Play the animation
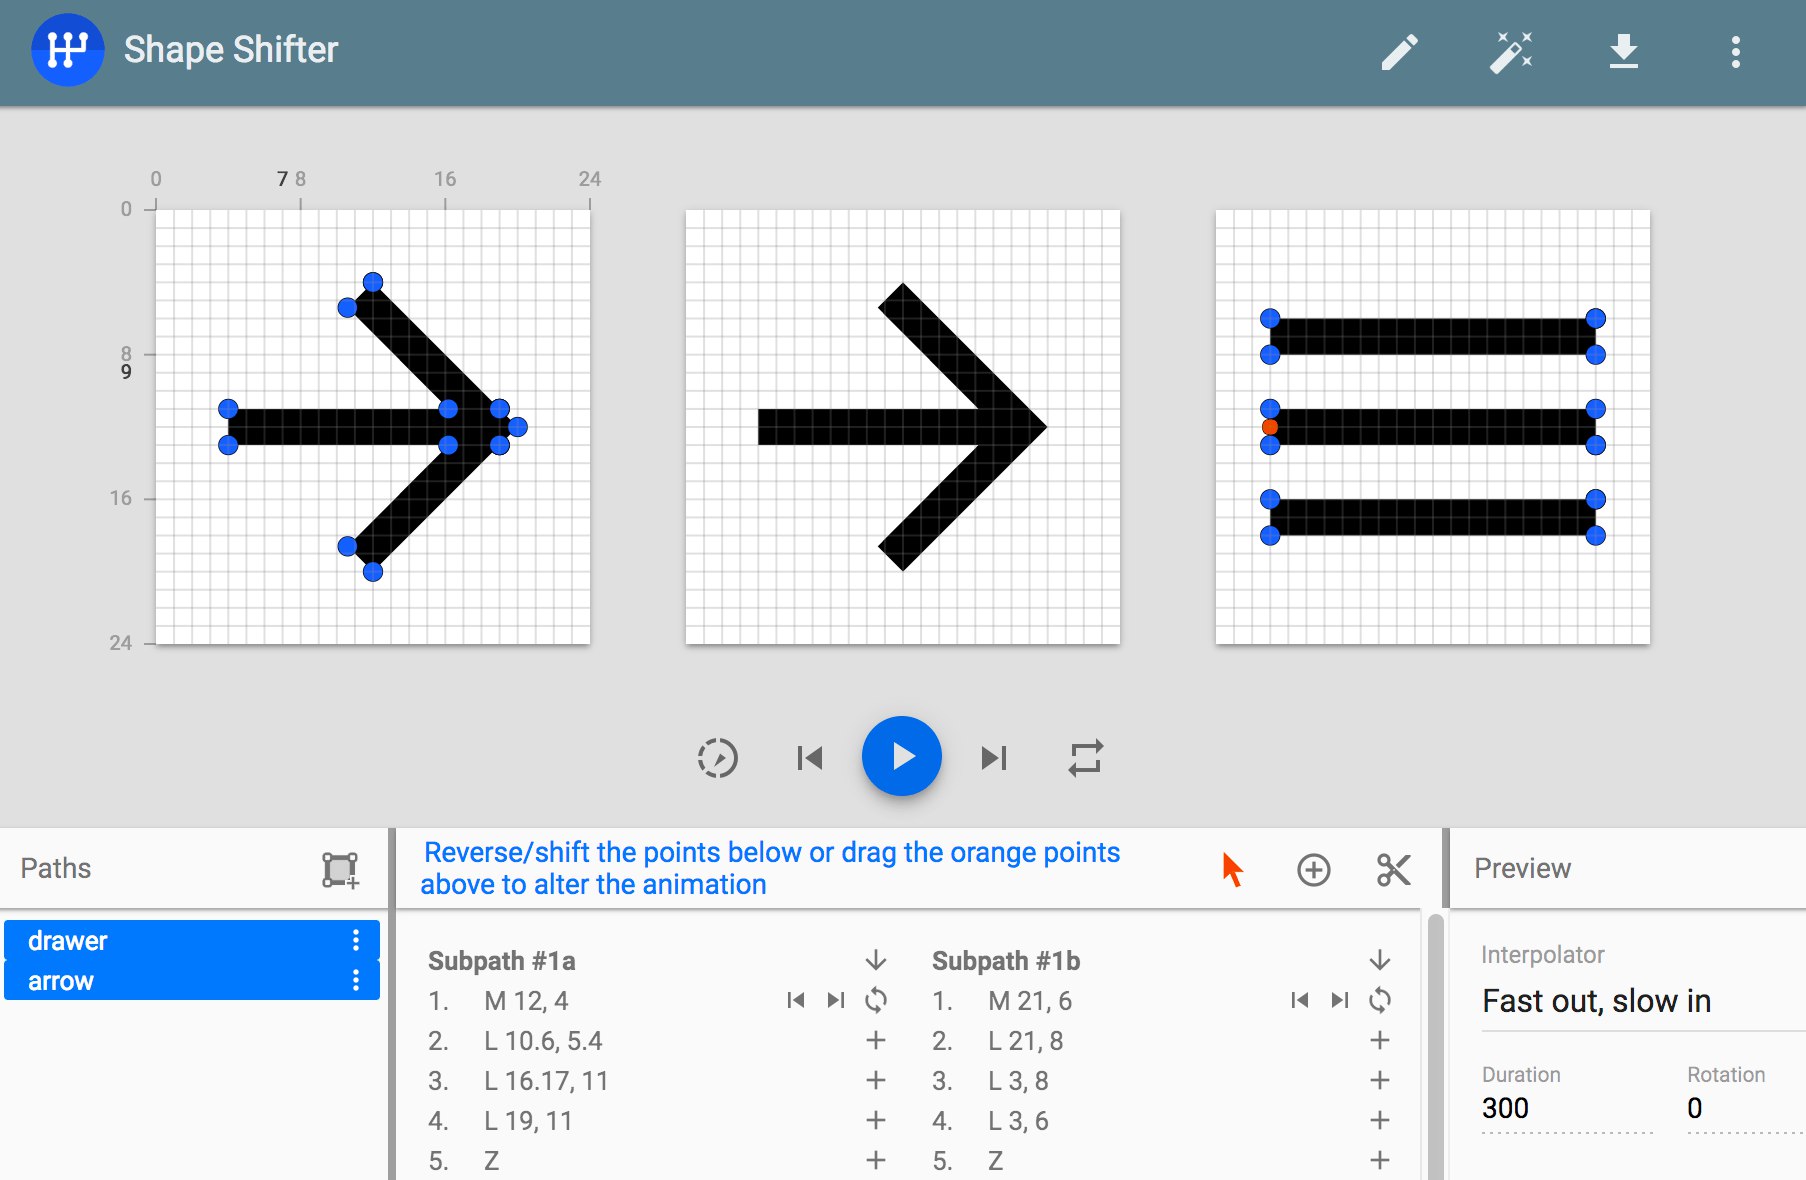The height and width of the screenshot is (1180, 1806). (x=902, y=756)
